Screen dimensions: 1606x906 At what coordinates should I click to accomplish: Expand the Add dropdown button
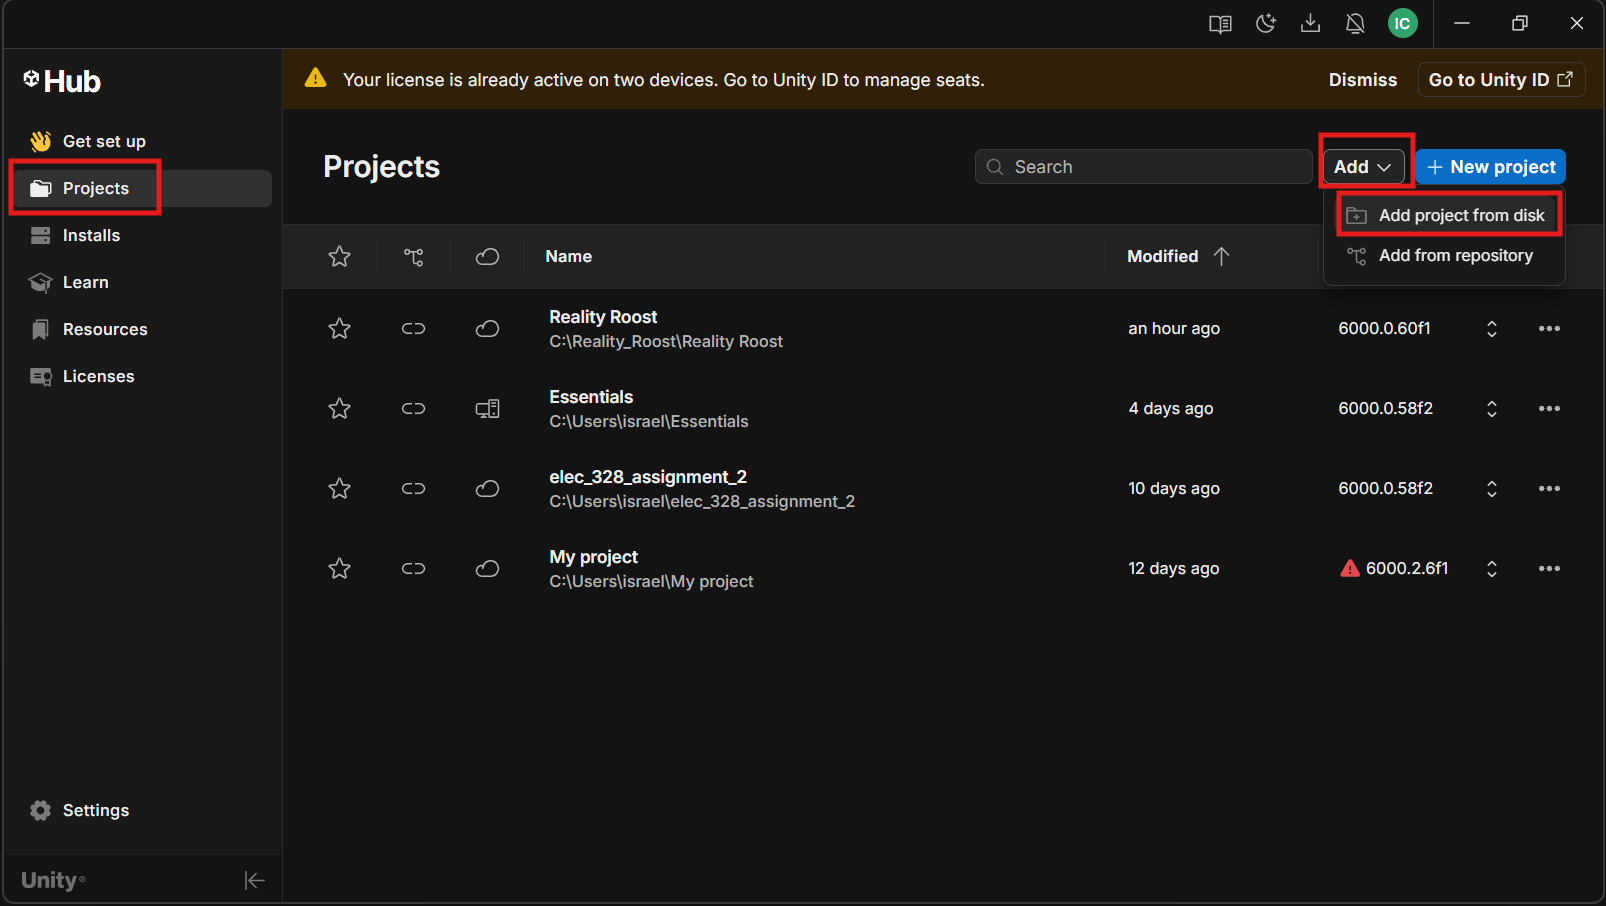[1362, 167]
